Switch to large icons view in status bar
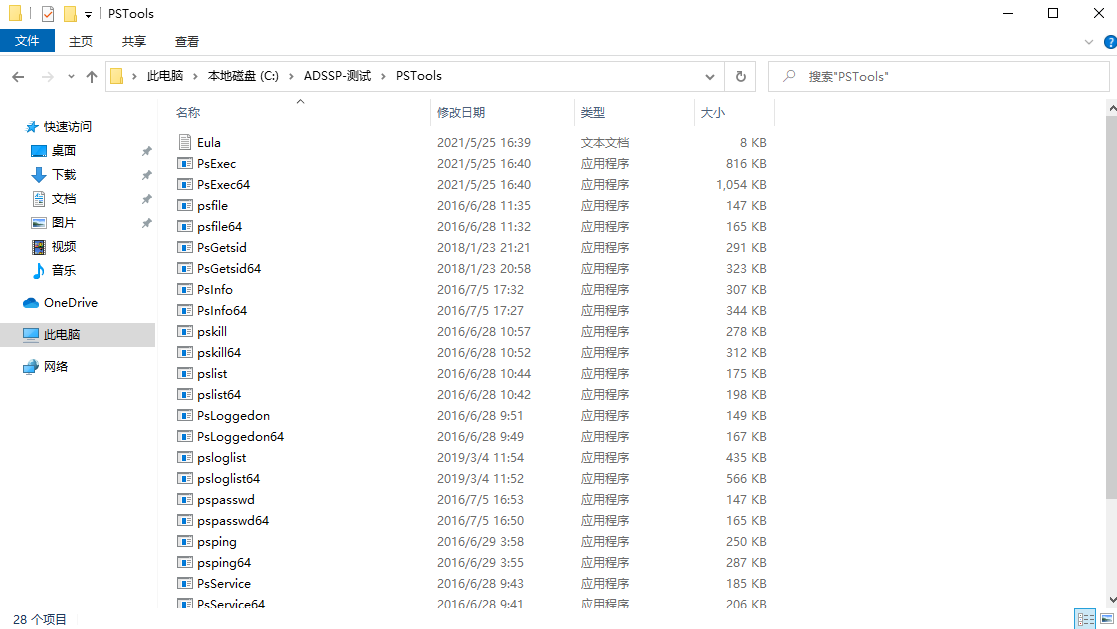The image size is (1117, 629). 1108,619
